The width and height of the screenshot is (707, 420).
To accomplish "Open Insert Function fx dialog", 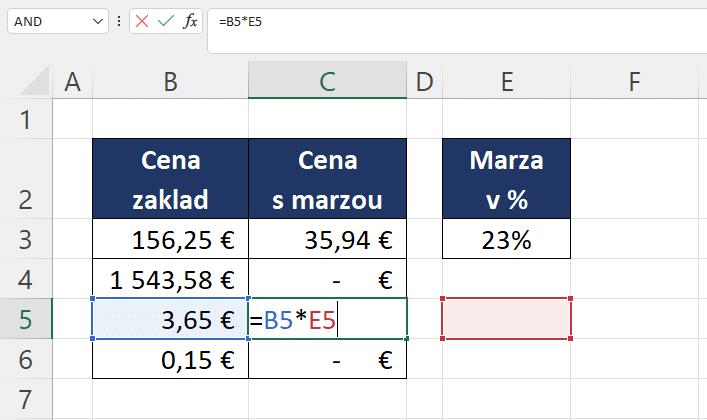I will pyautogui.click(x=190, y=21).
